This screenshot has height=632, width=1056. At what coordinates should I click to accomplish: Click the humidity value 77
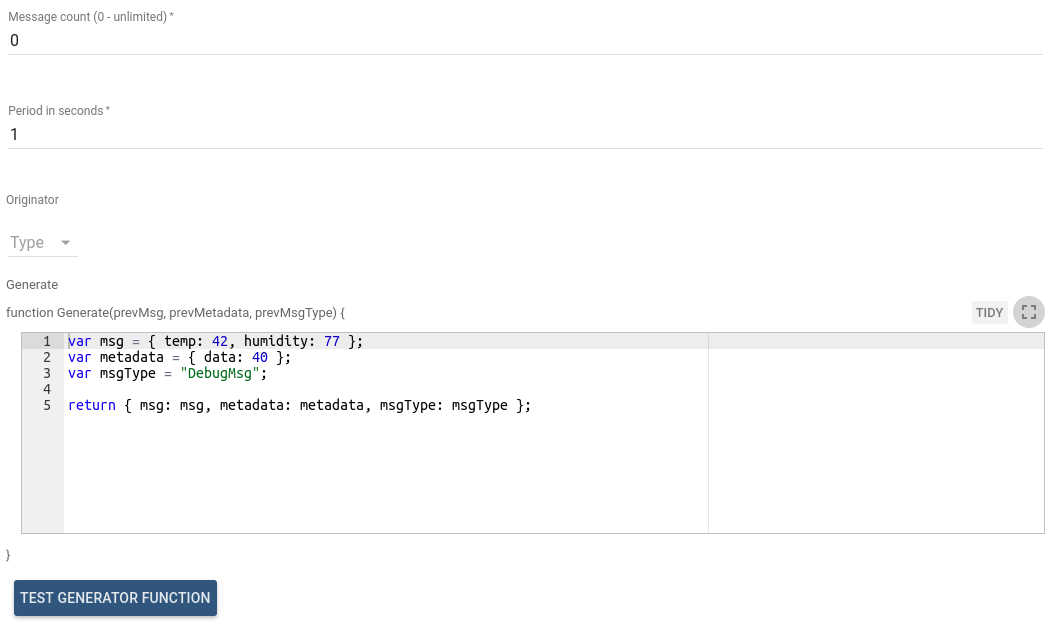331,341
